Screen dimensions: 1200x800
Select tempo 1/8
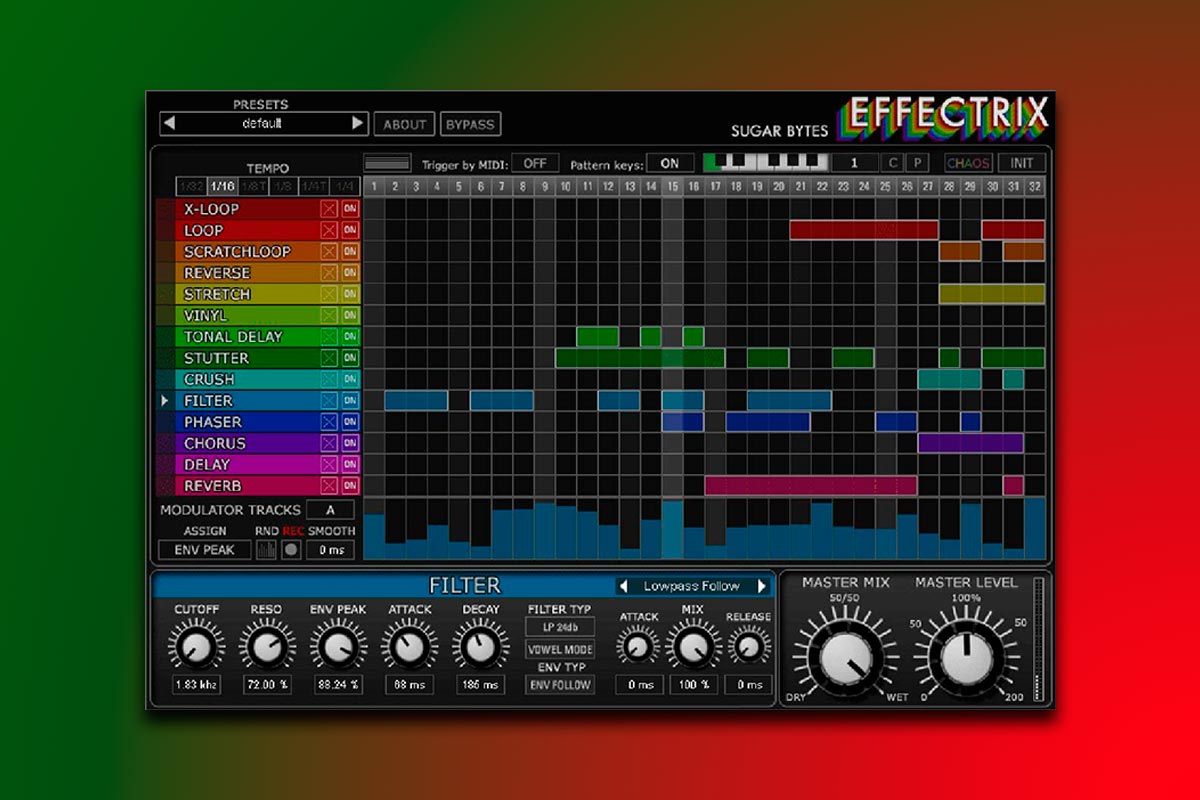point(284,186)
